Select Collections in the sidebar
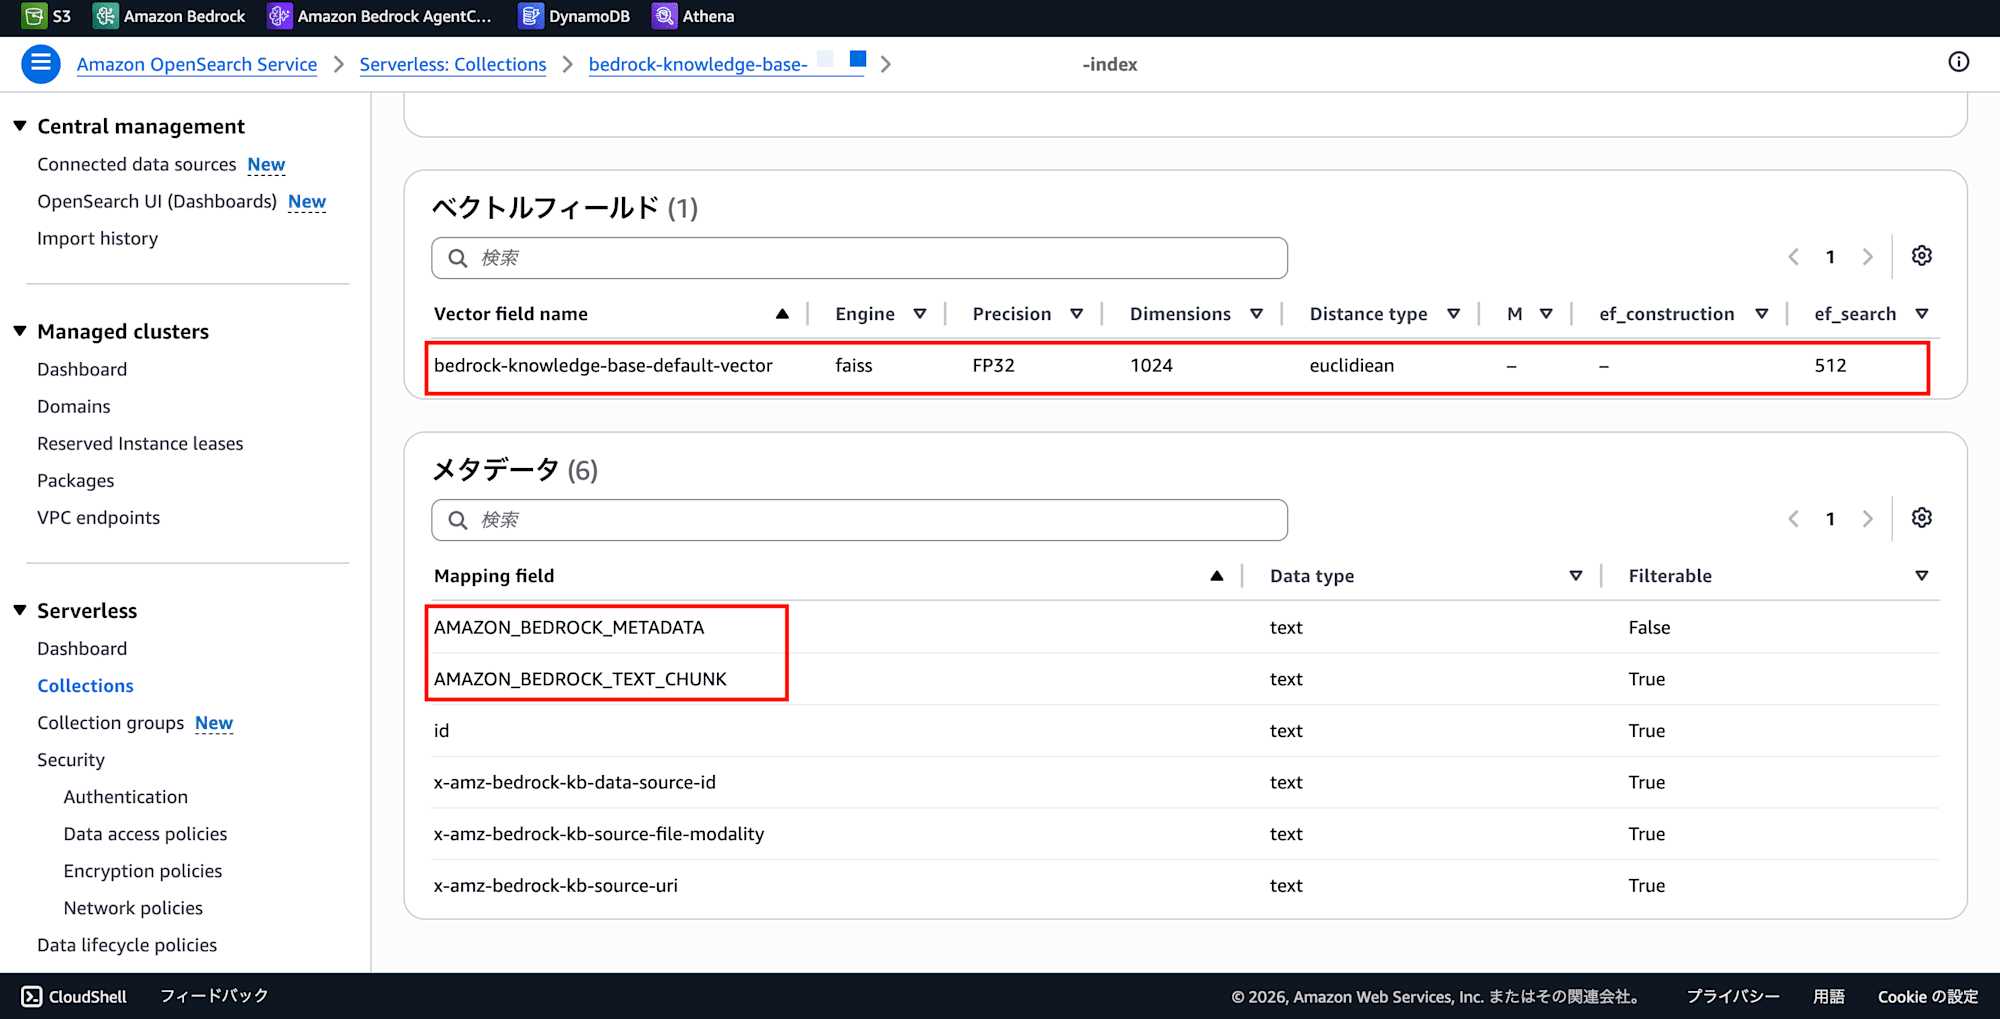 pos(85,685)
